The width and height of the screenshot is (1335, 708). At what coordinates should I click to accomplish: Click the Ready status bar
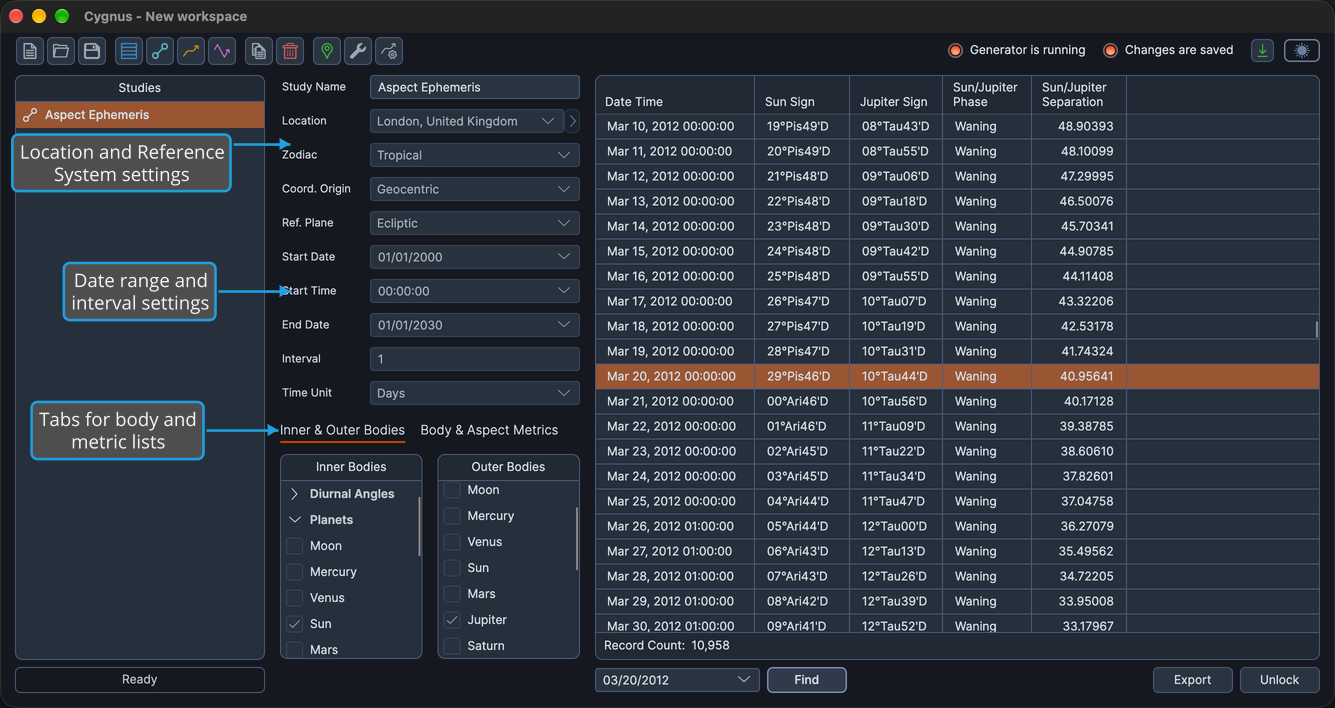point(140,680)
